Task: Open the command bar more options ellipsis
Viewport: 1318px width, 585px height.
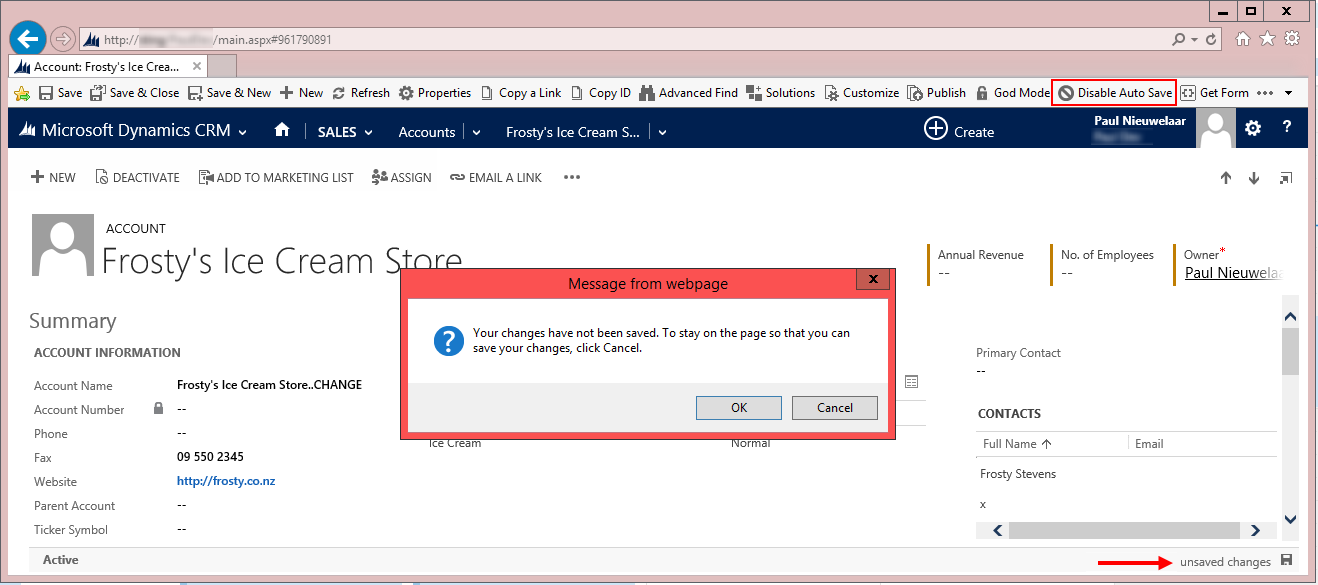Action: (572, 177)
